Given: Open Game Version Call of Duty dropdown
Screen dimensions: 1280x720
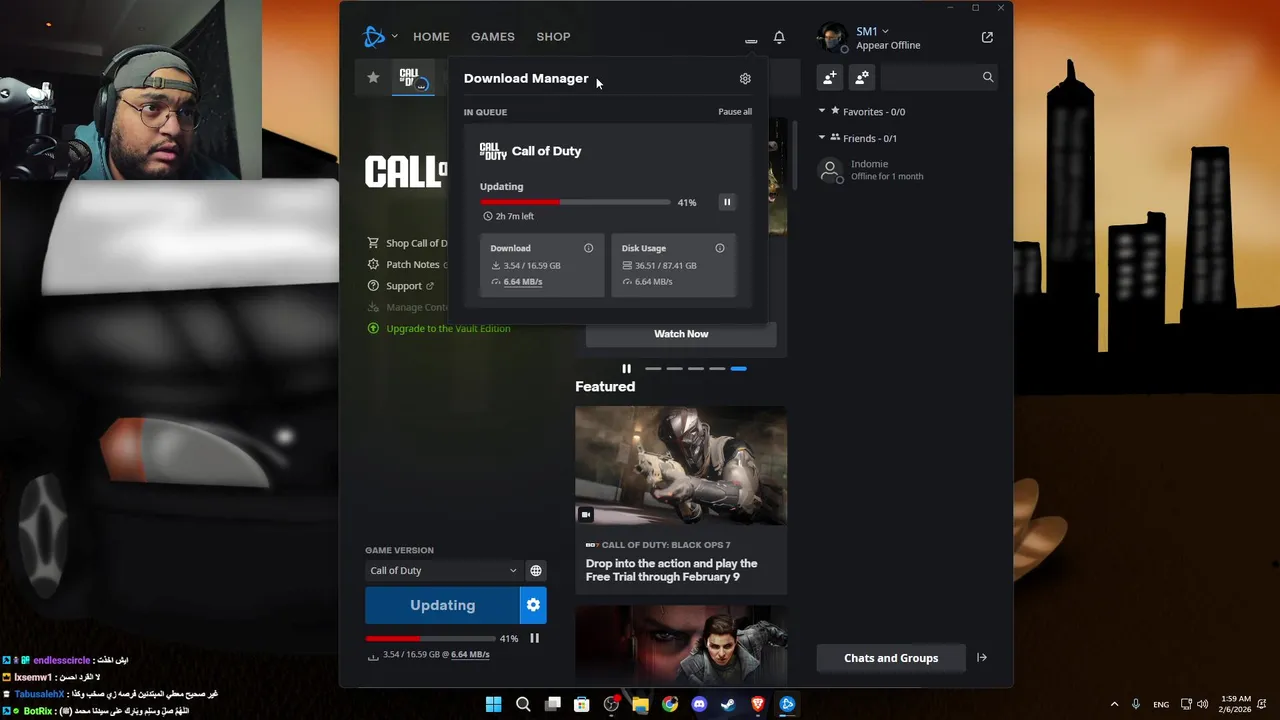Looking at the screenshot, I should pos(443,570).
